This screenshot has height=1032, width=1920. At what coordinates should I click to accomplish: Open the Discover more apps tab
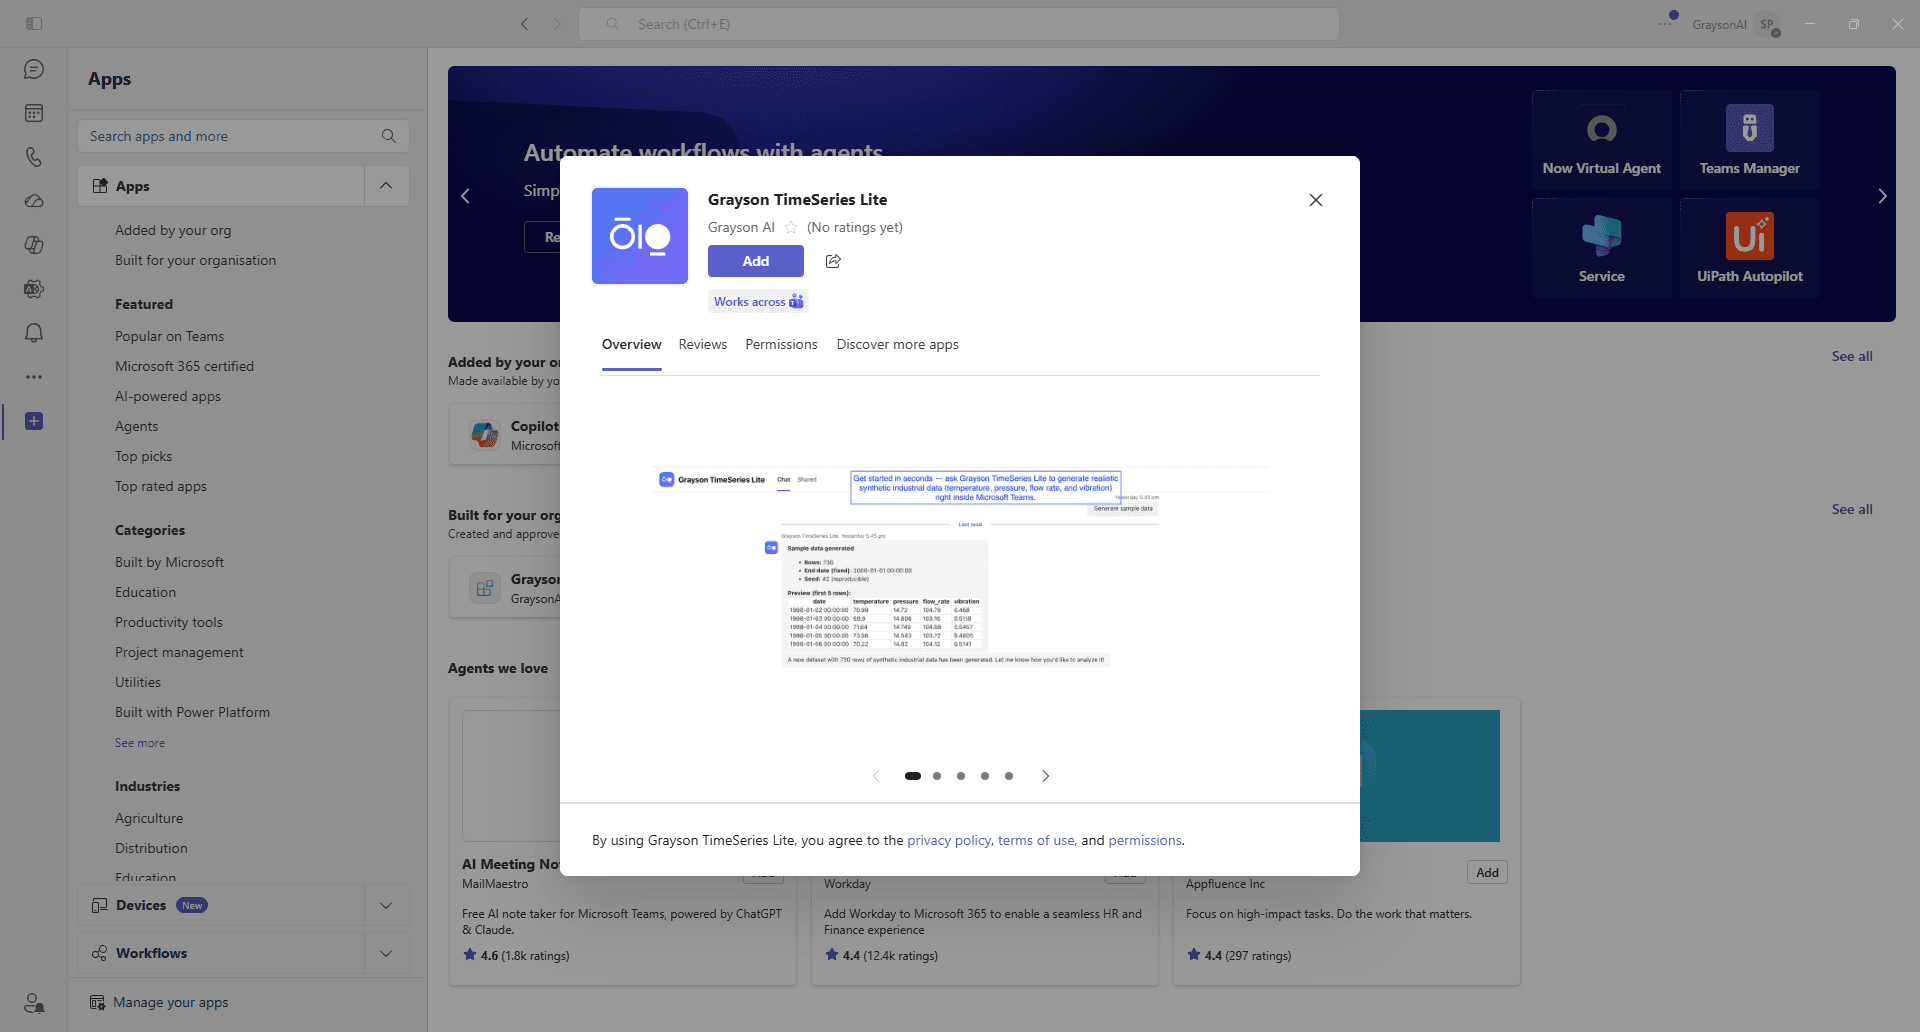(x=897, y=344)
